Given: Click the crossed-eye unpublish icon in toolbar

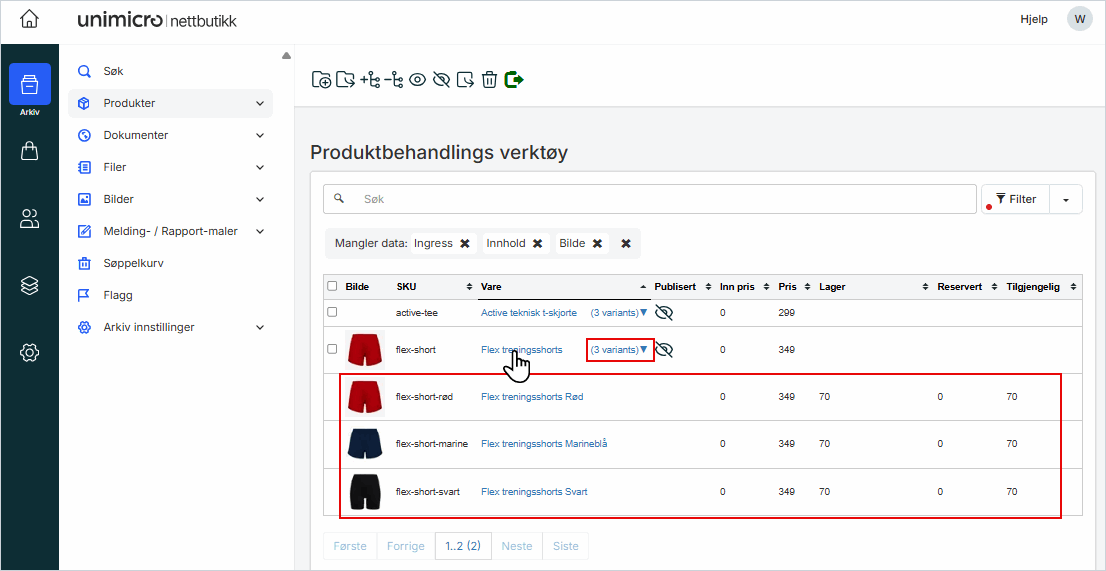Looking at the screenshot, I should 441,80.
